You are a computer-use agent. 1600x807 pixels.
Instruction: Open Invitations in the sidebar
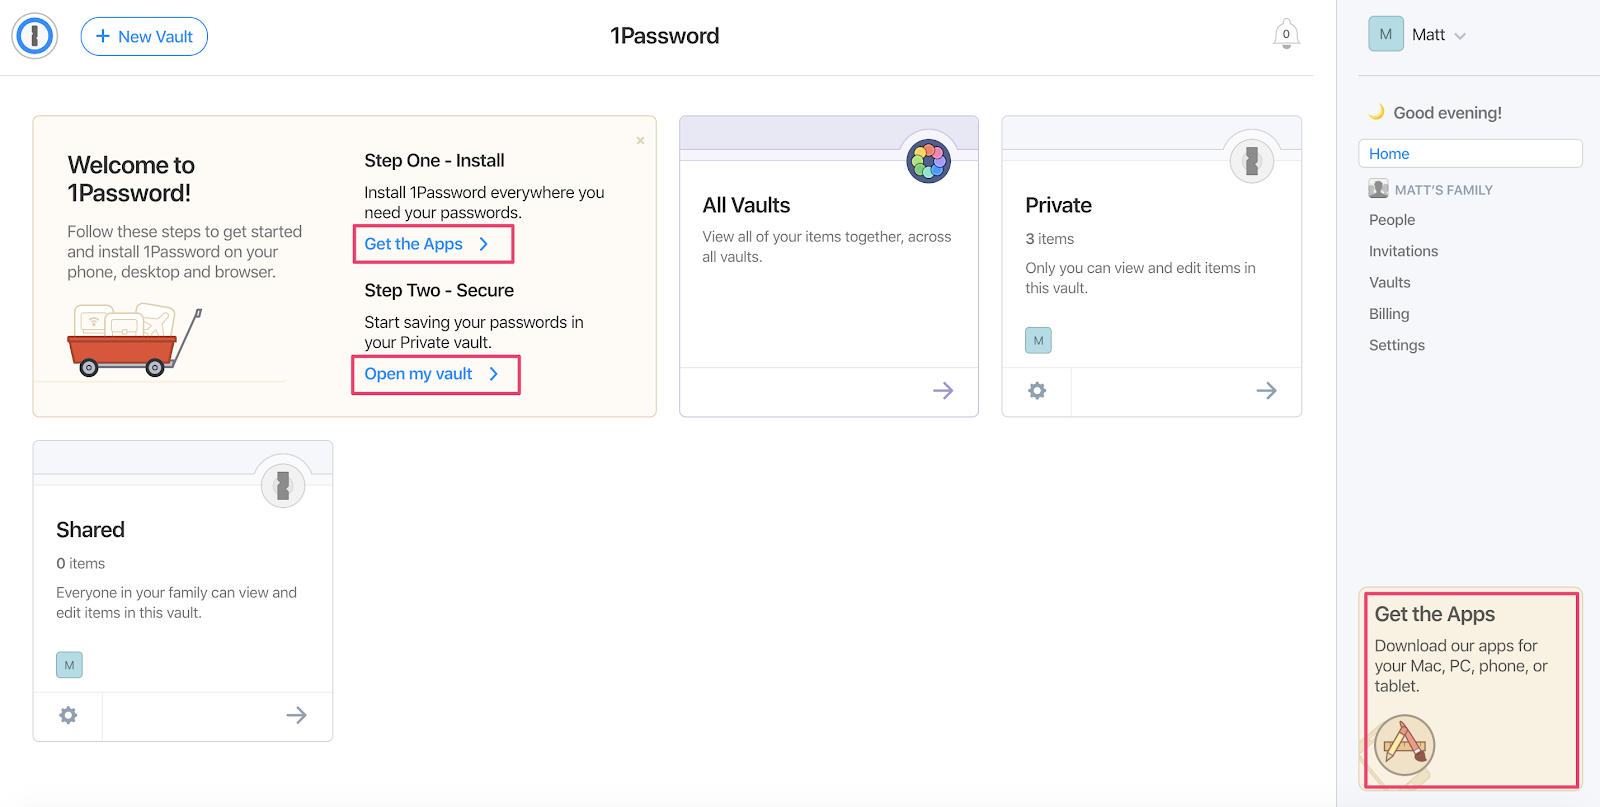pyautogui.click(x=1403, y=251)
